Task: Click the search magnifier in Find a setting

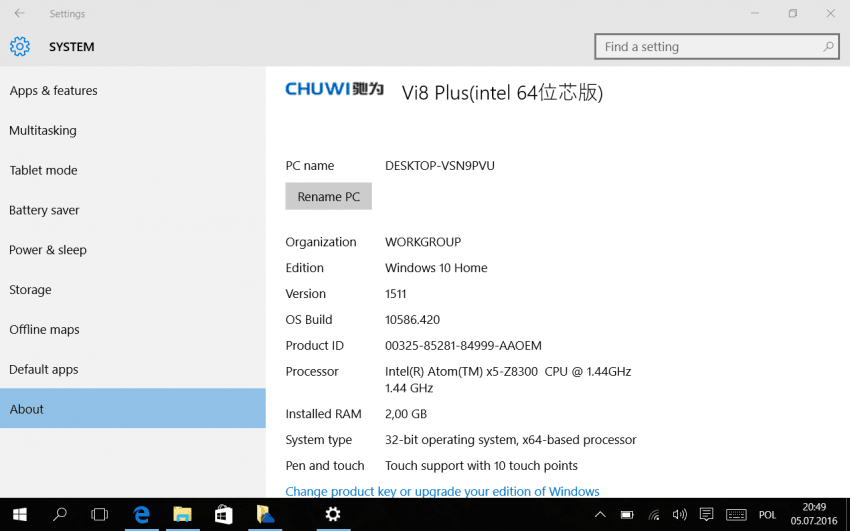Action: point(828,47)
